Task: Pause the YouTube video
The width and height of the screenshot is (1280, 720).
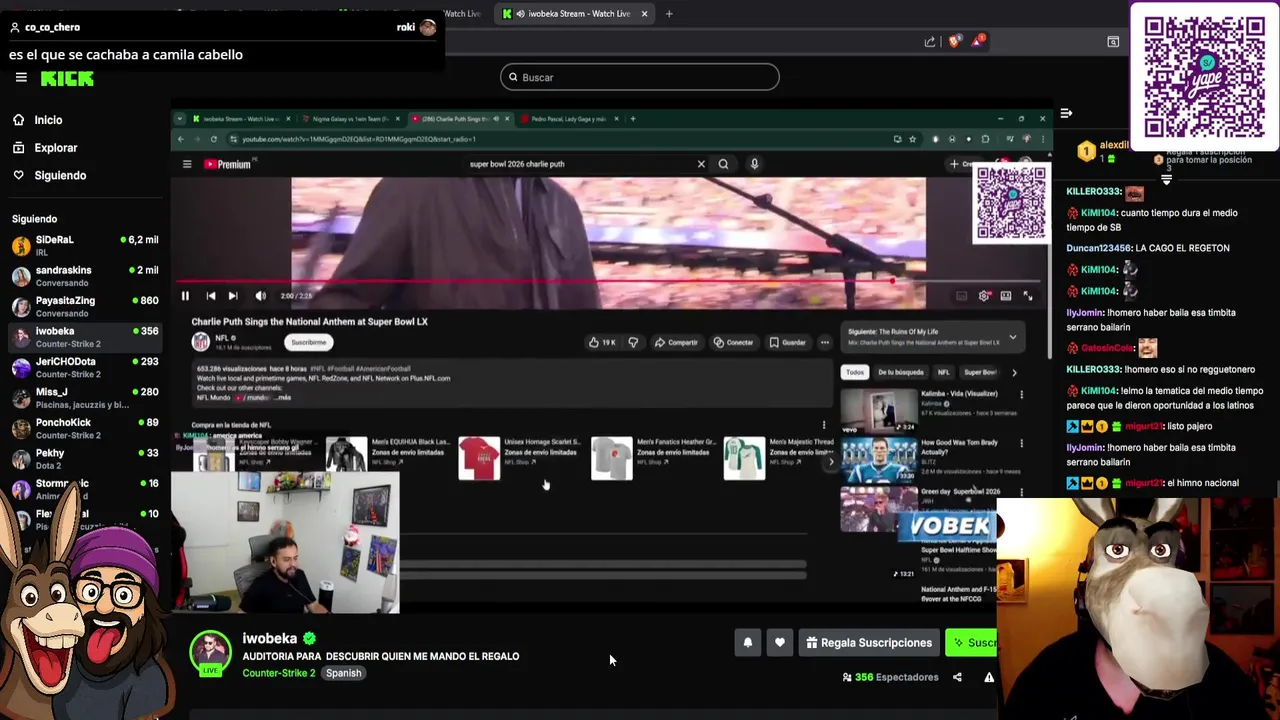Action: coord(185,296)
